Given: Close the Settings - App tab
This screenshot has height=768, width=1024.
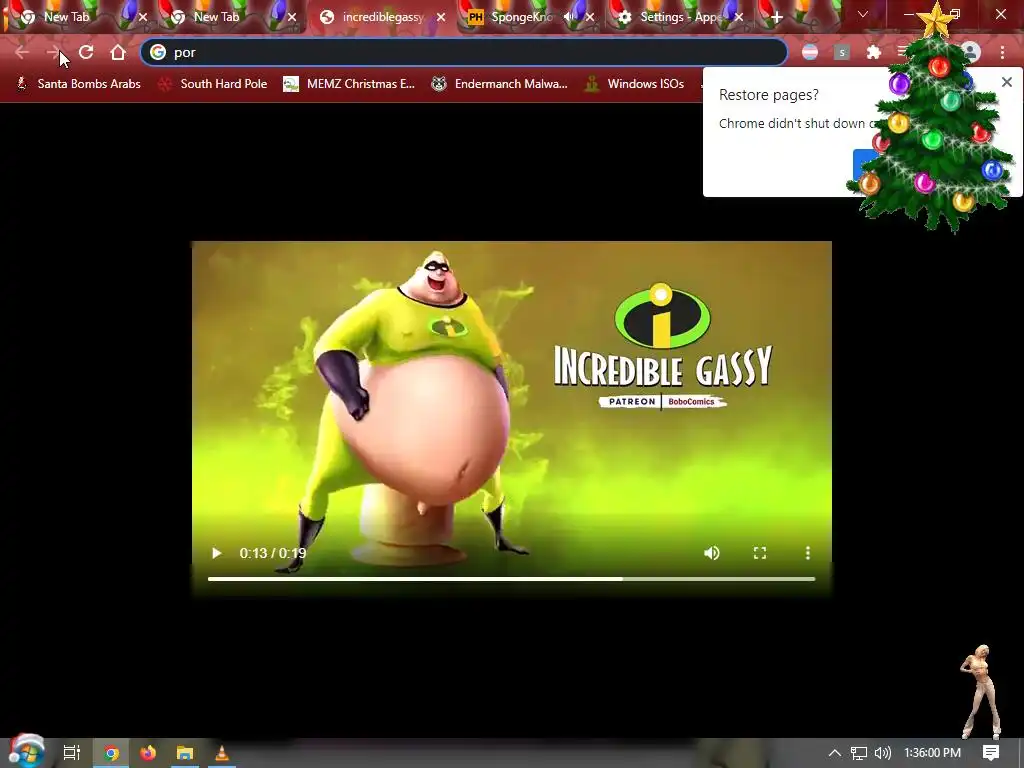Looking at the screenshot, I should click(x=739, y=18).
